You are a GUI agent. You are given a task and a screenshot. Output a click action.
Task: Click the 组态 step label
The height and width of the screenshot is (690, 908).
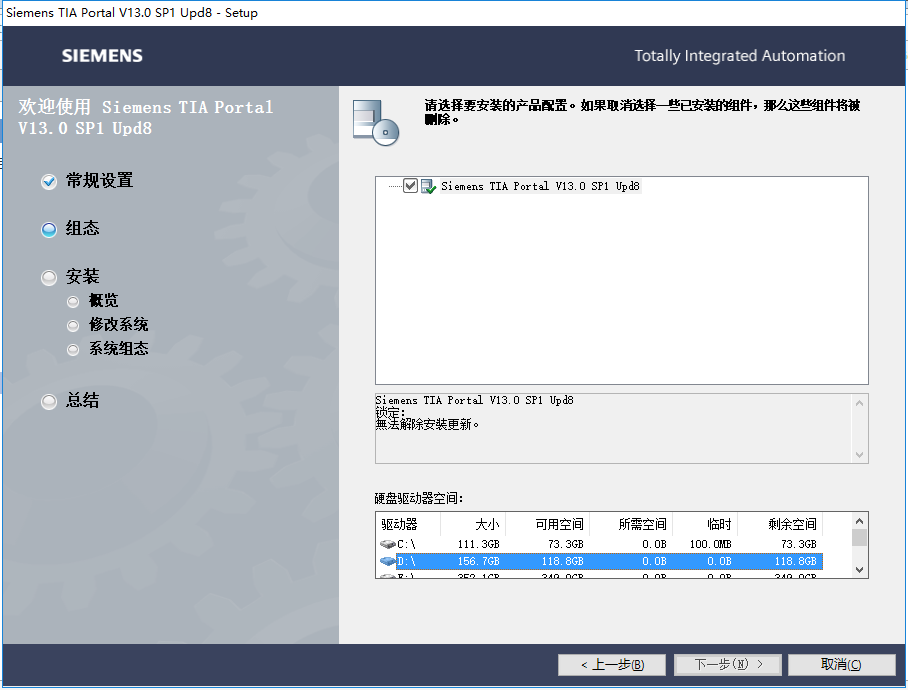[x=82, y=229]
